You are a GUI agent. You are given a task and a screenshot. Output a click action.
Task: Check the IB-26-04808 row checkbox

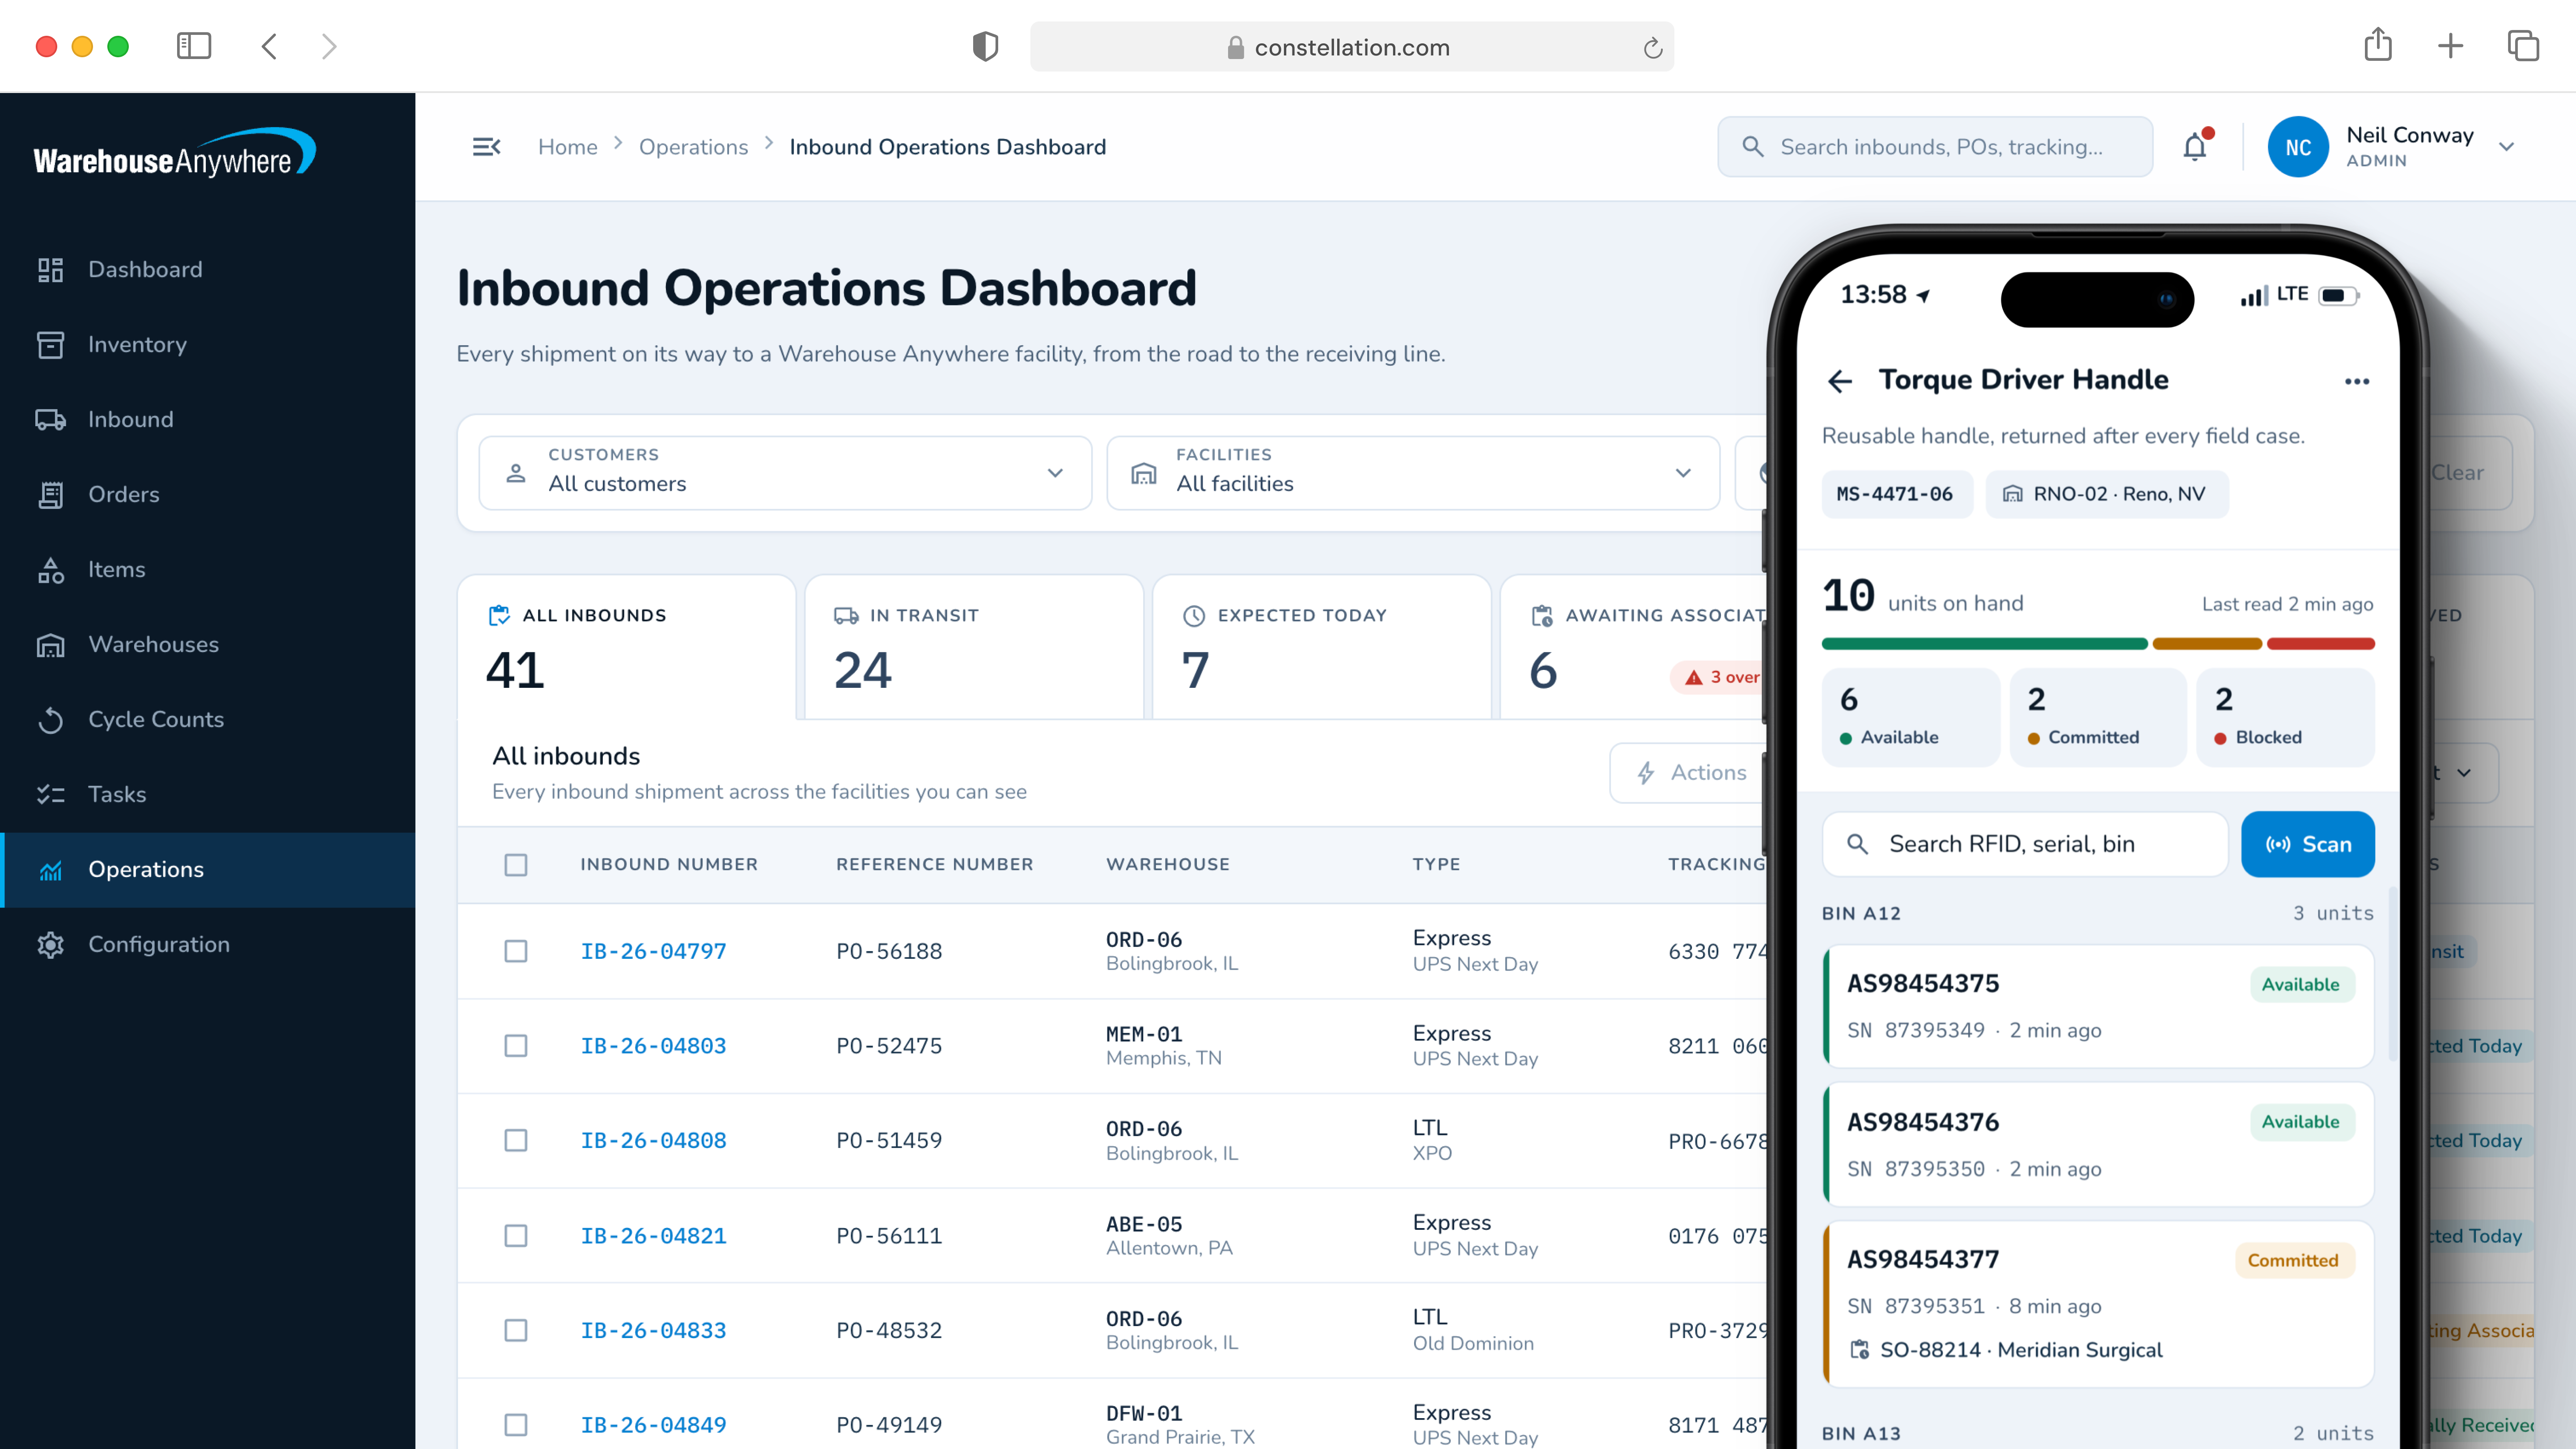[x=516, y=1141]
